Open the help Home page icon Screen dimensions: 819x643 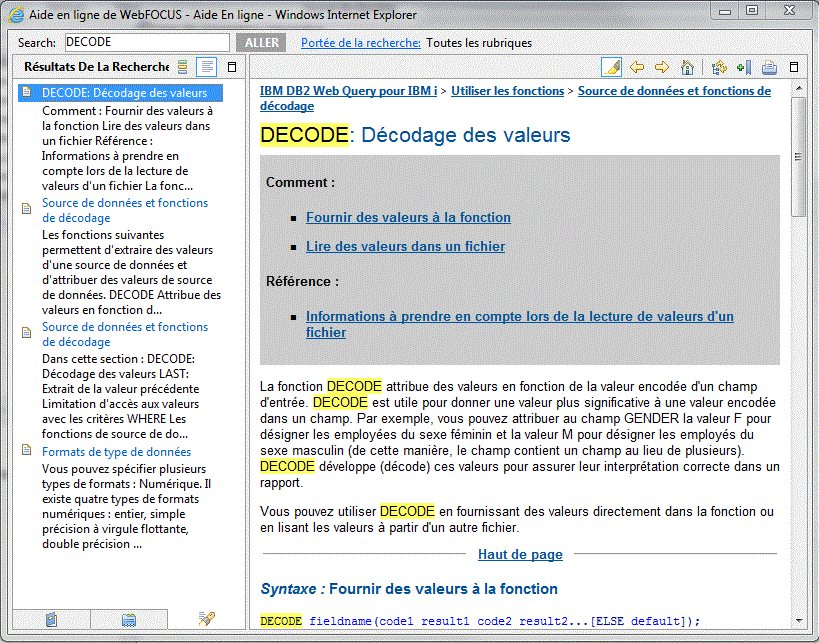tap(687, 67)
